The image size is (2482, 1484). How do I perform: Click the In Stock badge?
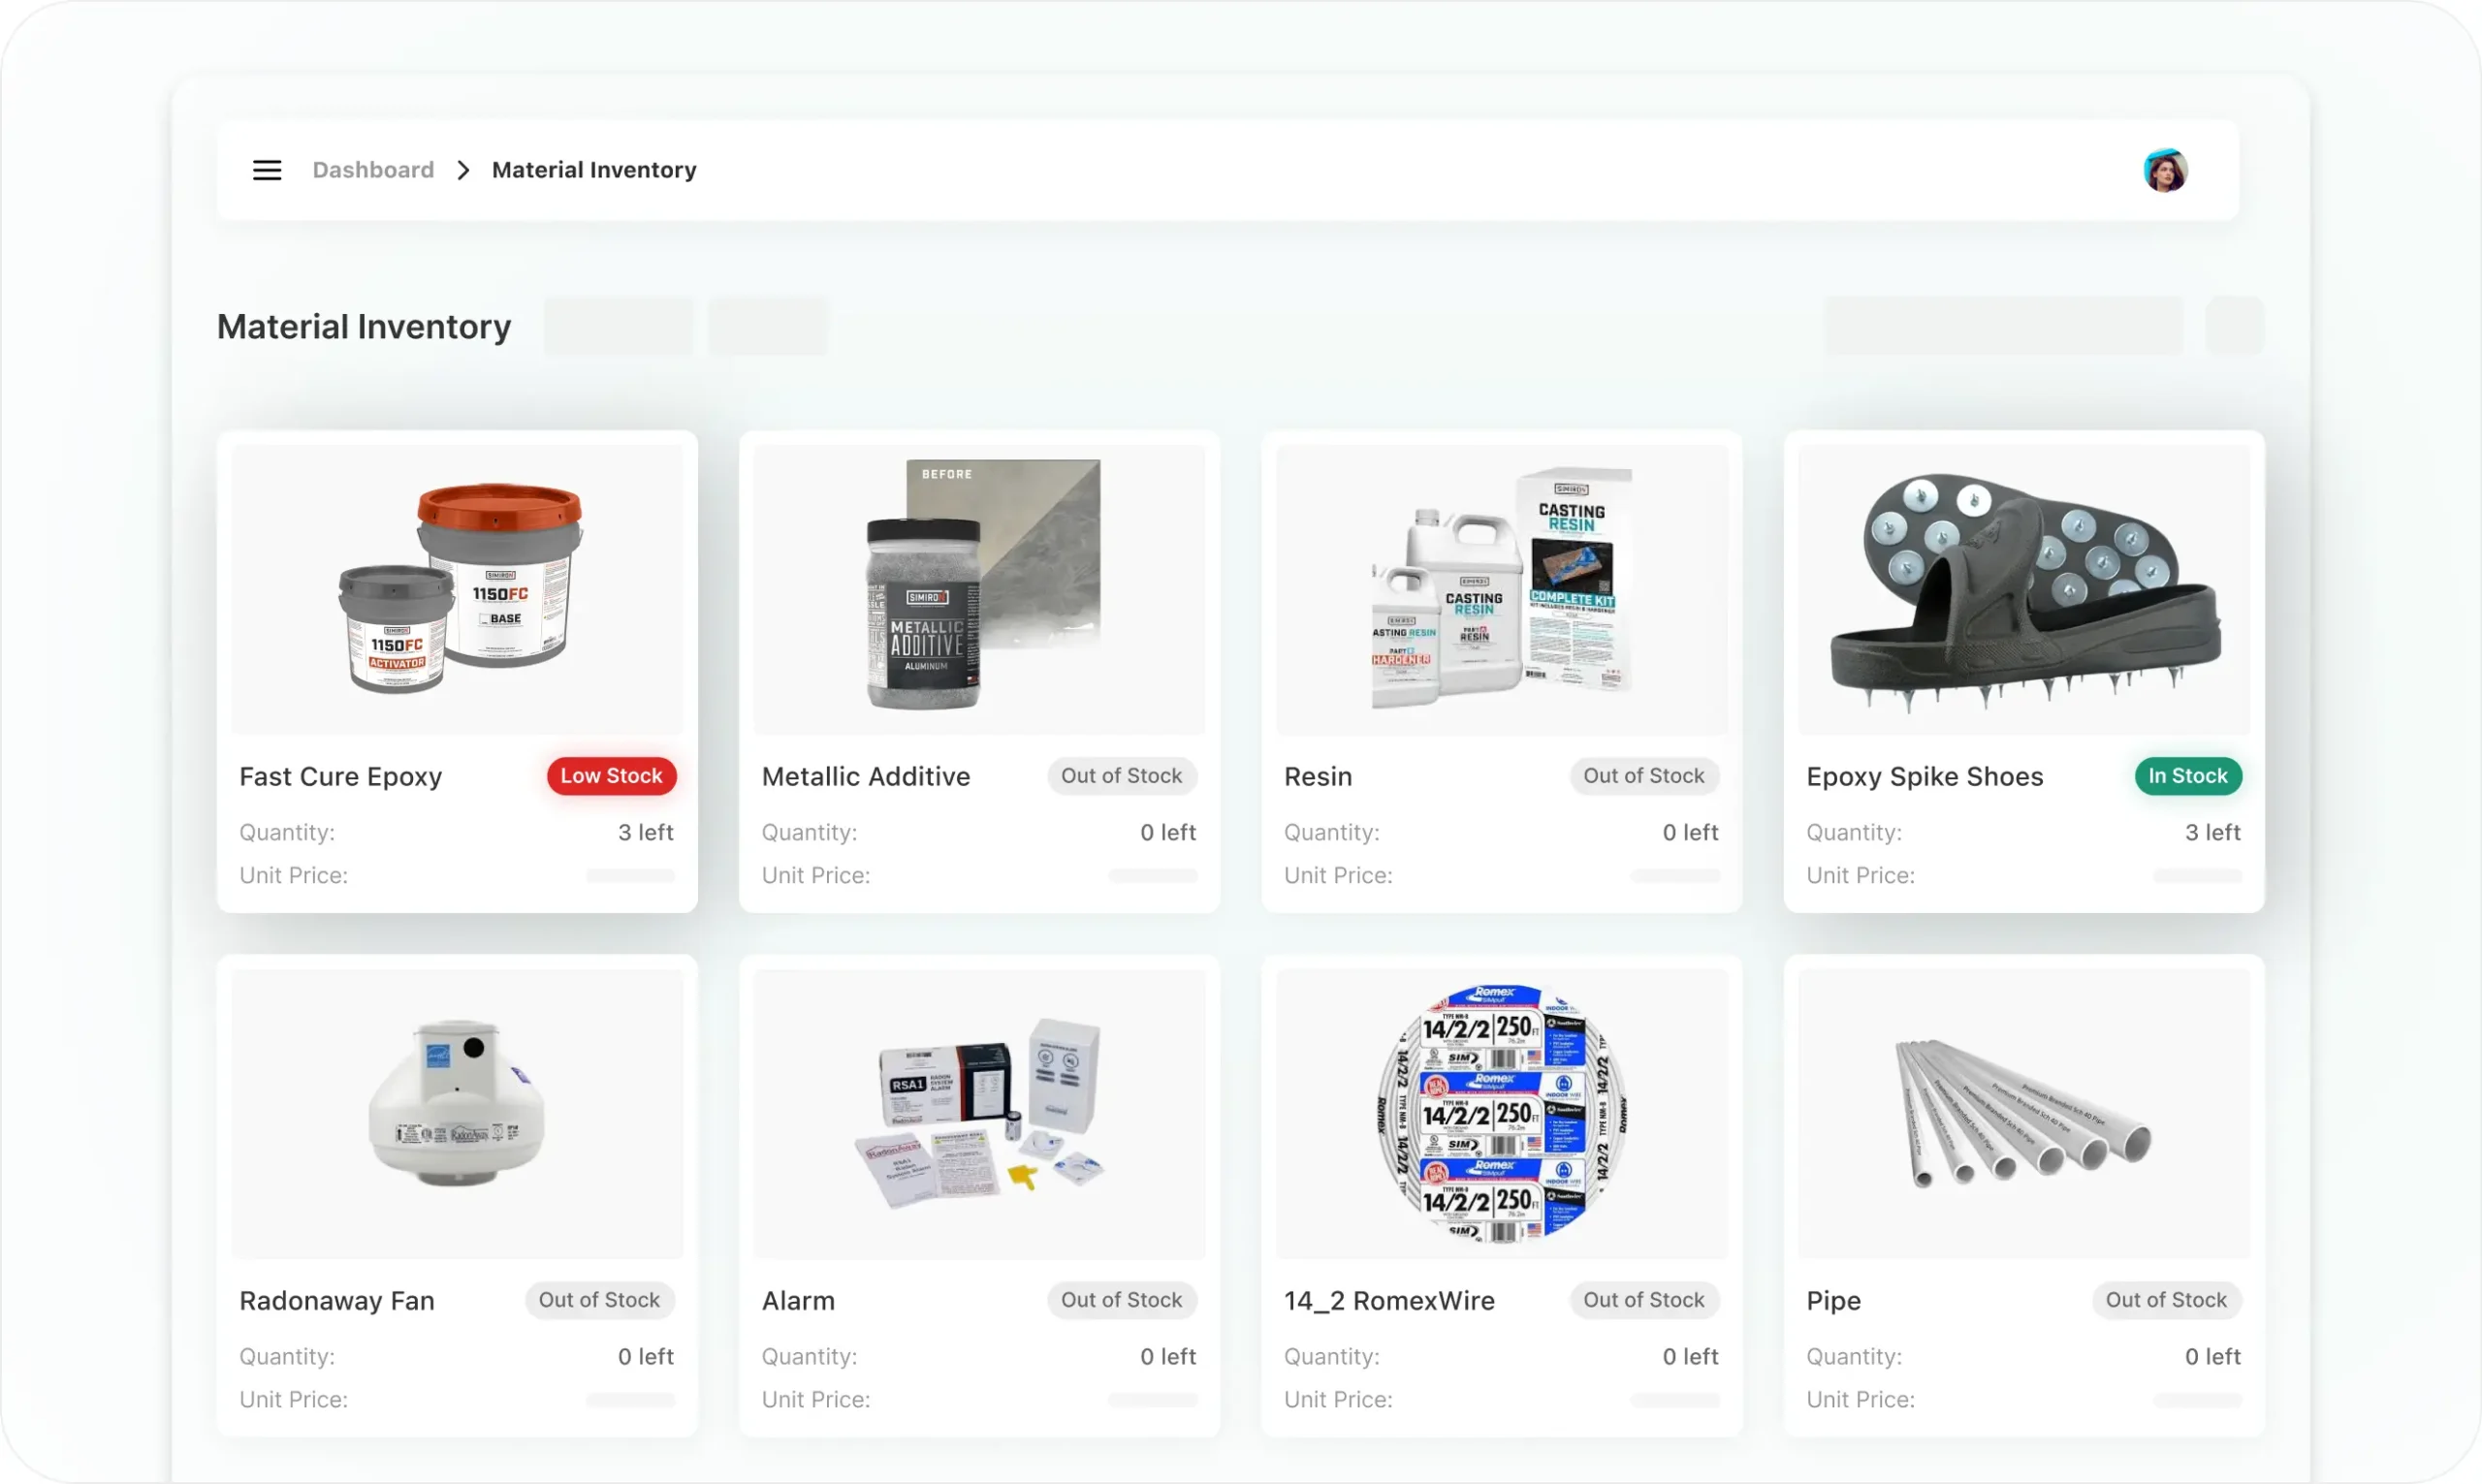coord(2188,776)
